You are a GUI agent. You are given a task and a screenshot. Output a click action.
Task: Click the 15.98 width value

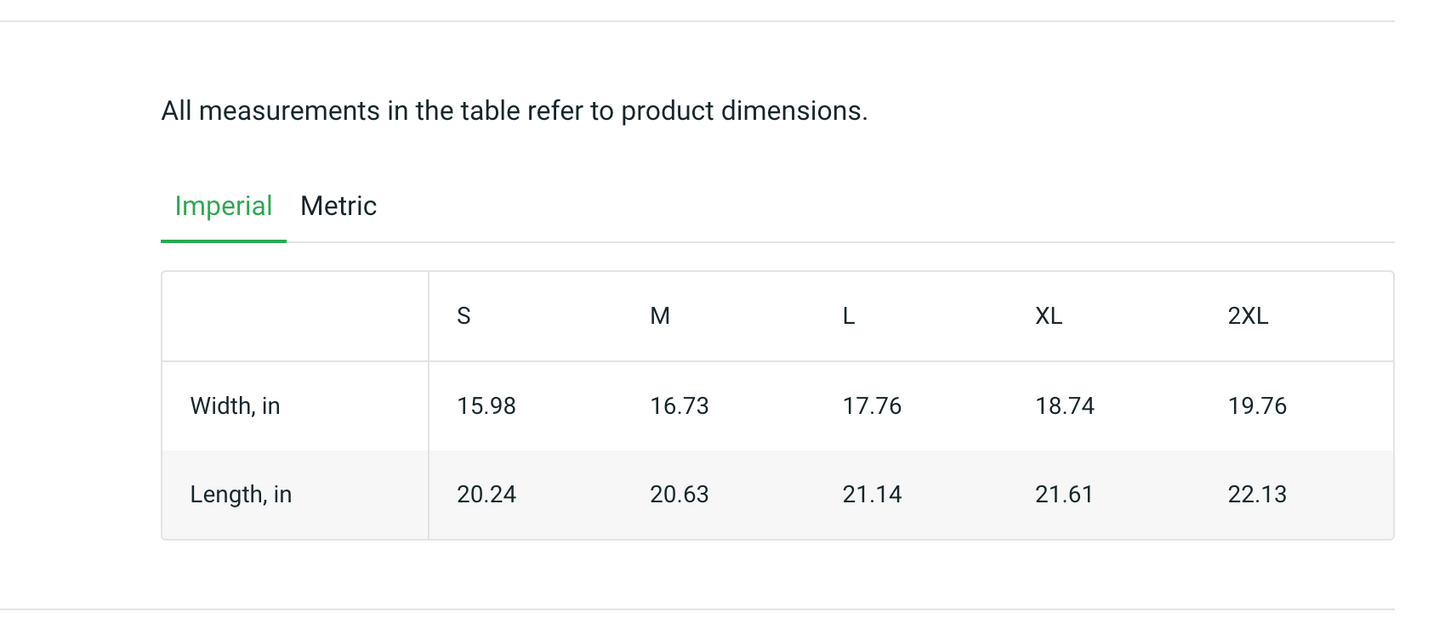486,406
